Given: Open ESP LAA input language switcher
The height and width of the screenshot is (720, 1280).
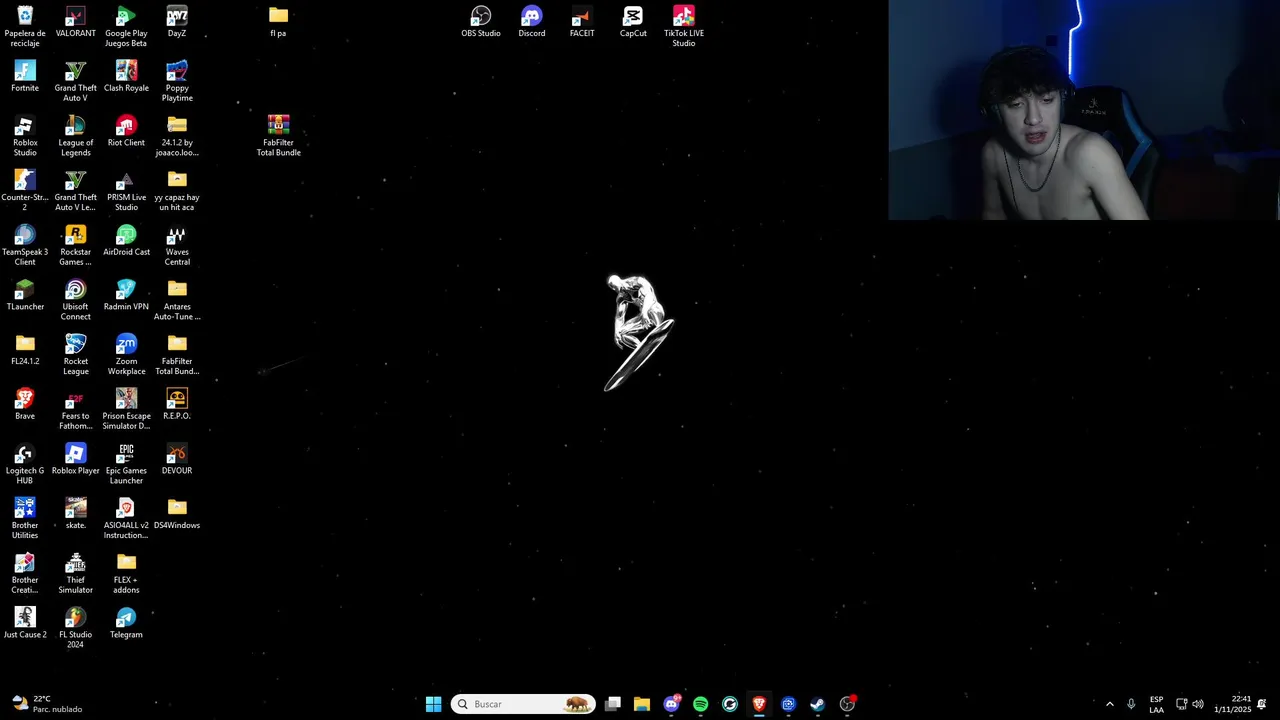Looking at the screenshot, I should (1156, 704).
